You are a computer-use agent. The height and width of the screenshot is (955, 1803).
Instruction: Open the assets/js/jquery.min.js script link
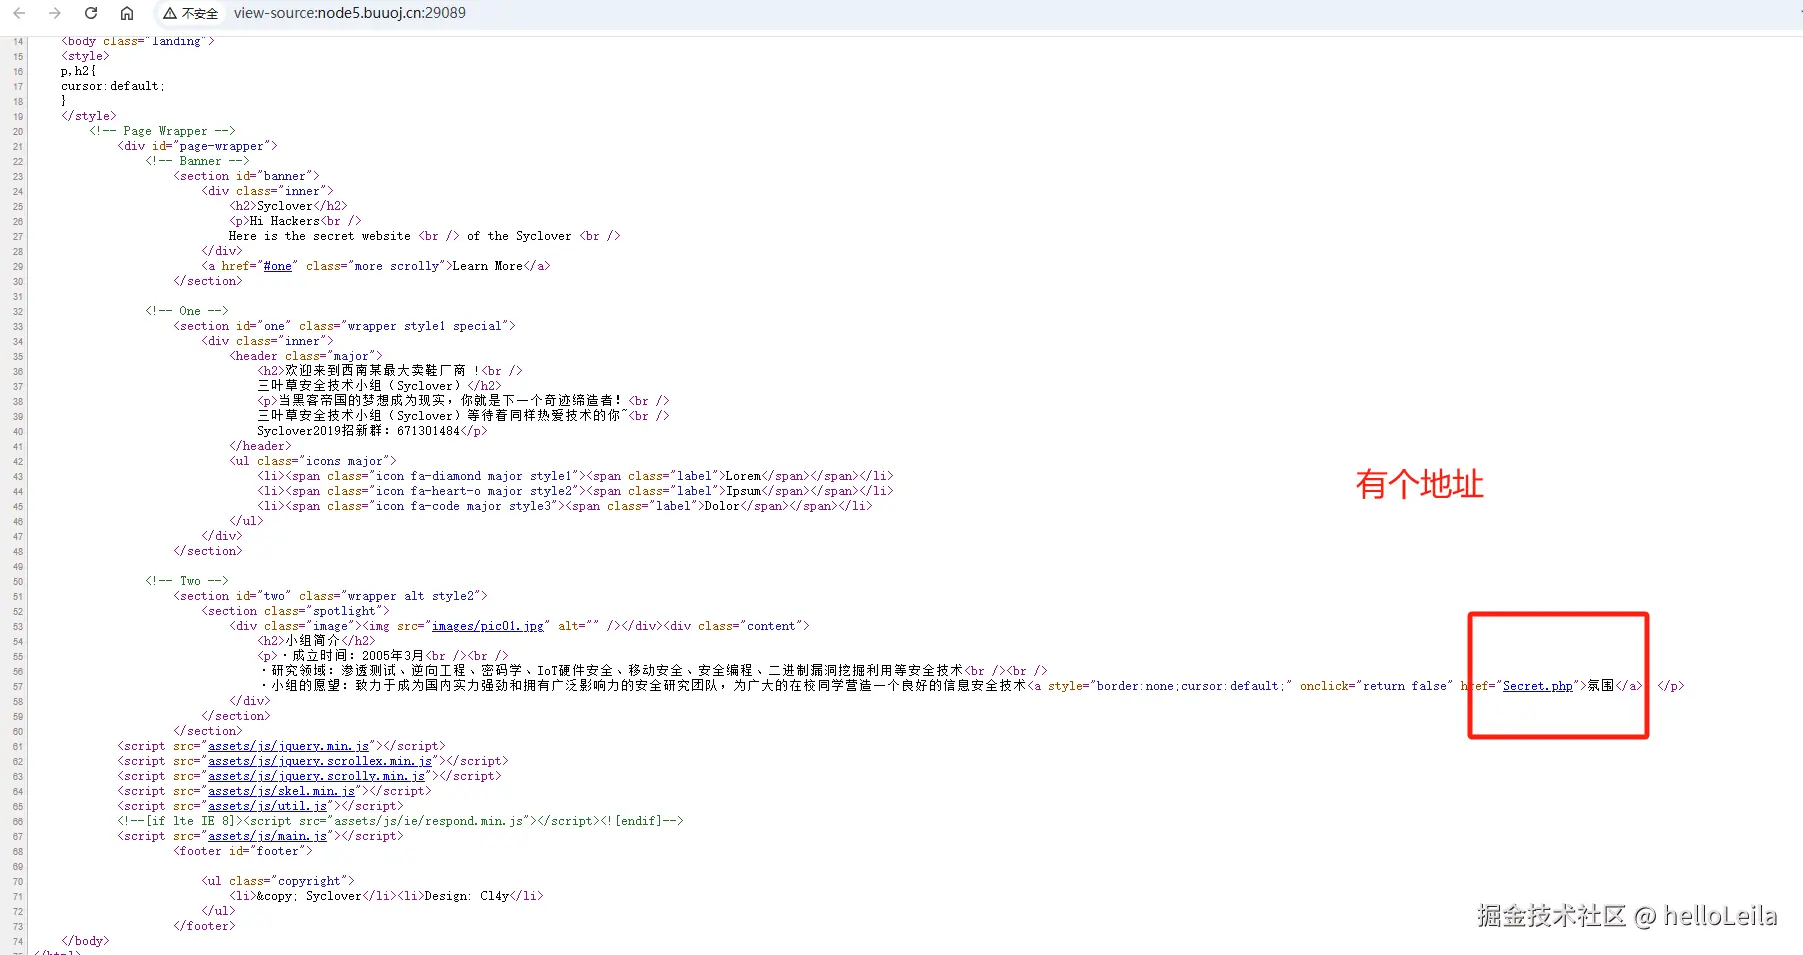289,746
